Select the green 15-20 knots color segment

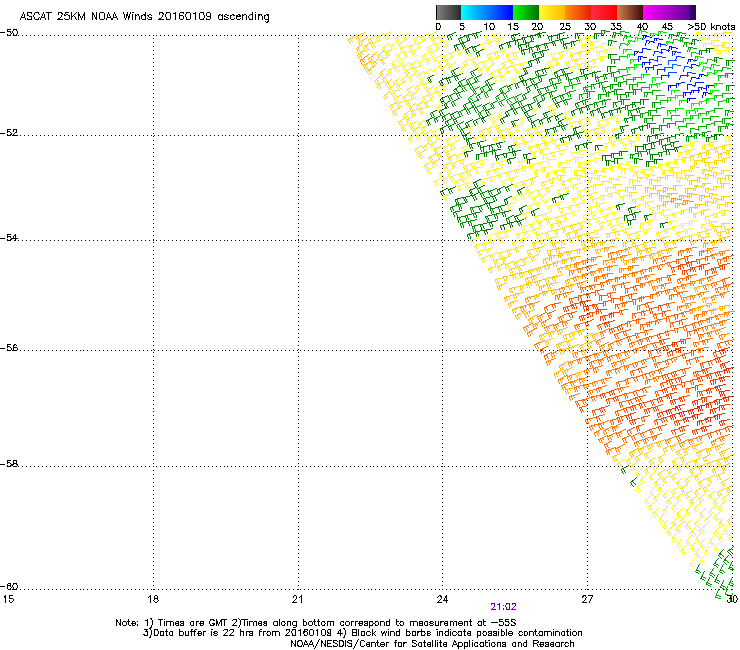click(526, 12)
